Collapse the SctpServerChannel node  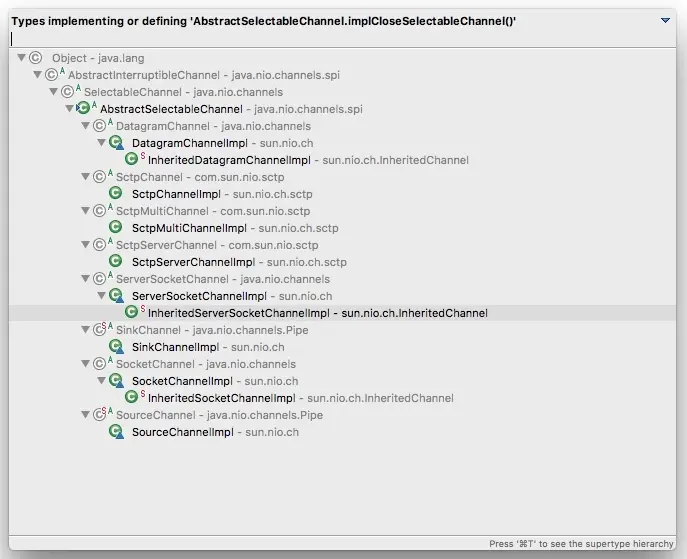85,244
